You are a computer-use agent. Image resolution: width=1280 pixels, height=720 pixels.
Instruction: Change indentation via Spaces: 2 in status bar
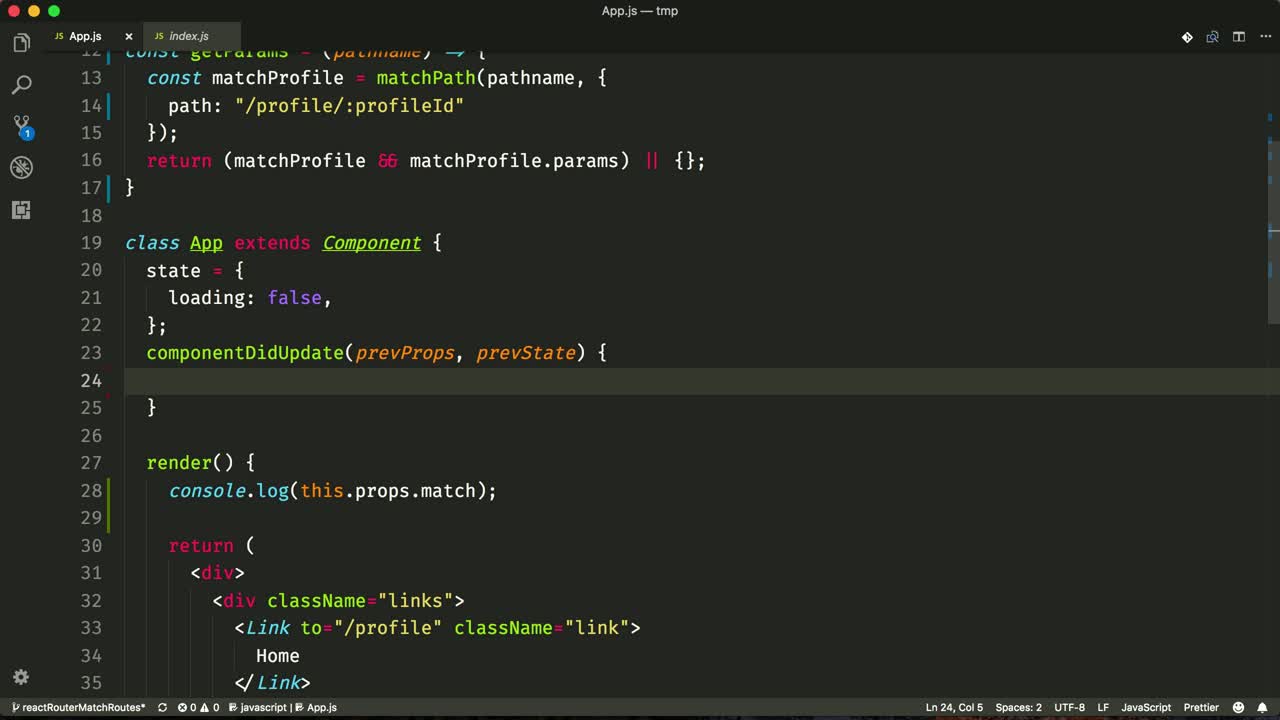[x=1018, y=707]
